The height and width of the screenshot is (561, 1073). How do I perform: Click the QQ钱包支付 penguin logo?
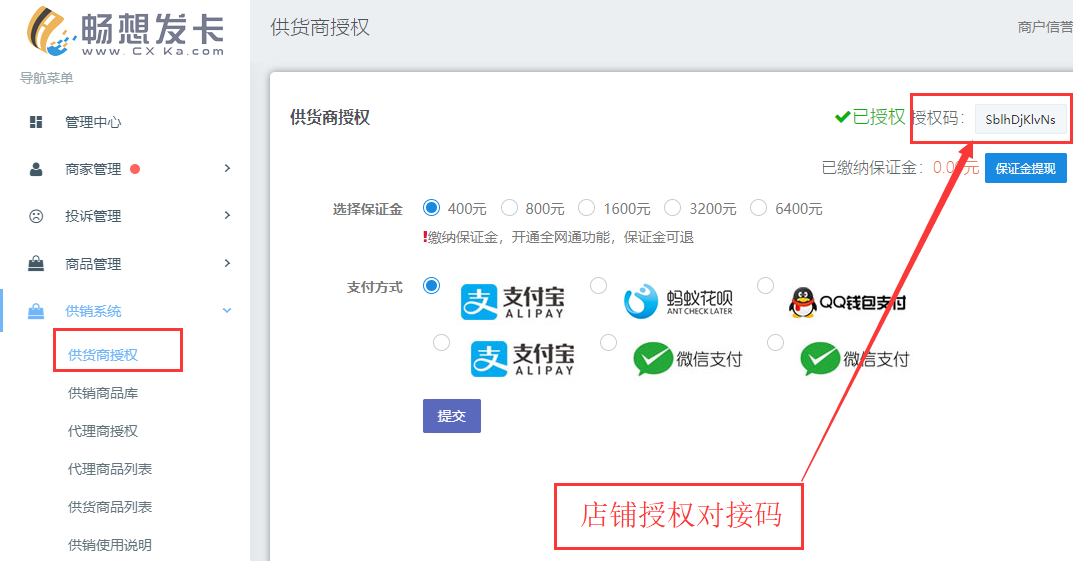point(847,302)
